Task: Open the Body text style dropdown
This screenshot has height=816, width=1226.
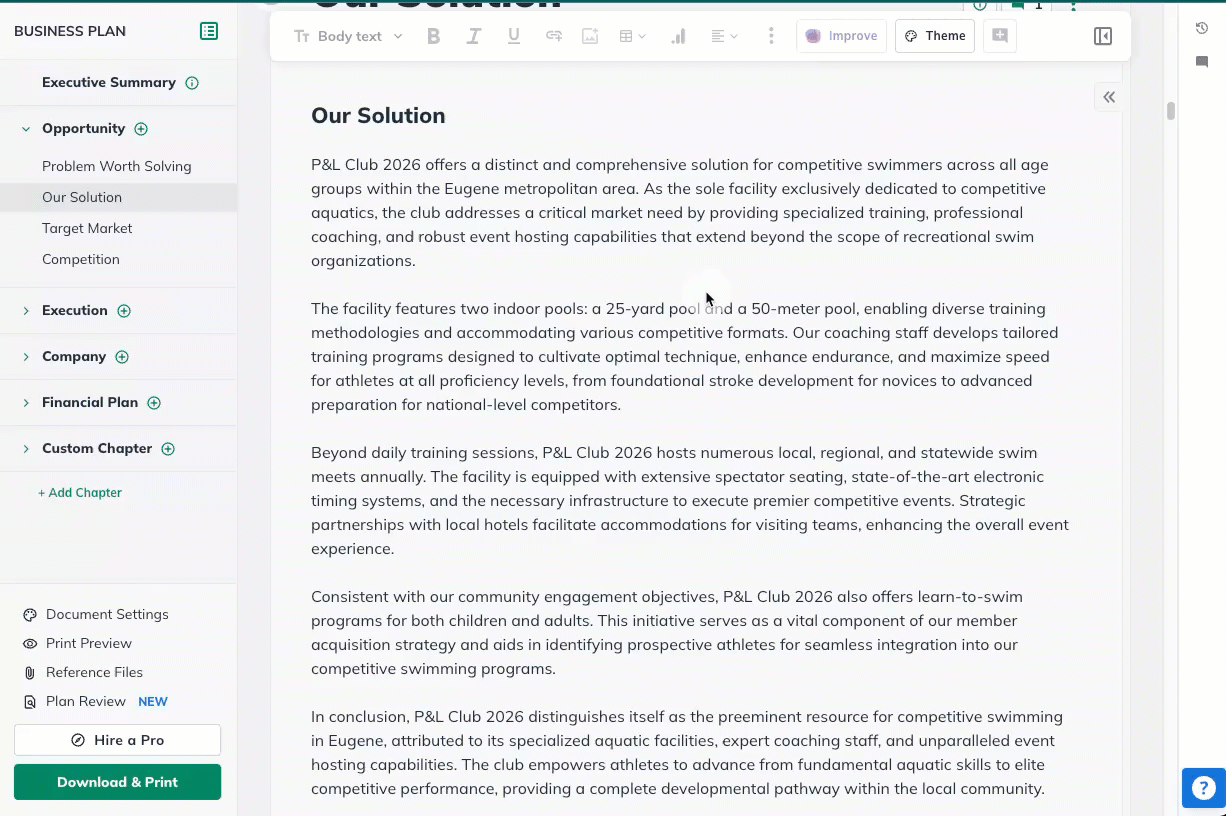Action: point(348,36)
